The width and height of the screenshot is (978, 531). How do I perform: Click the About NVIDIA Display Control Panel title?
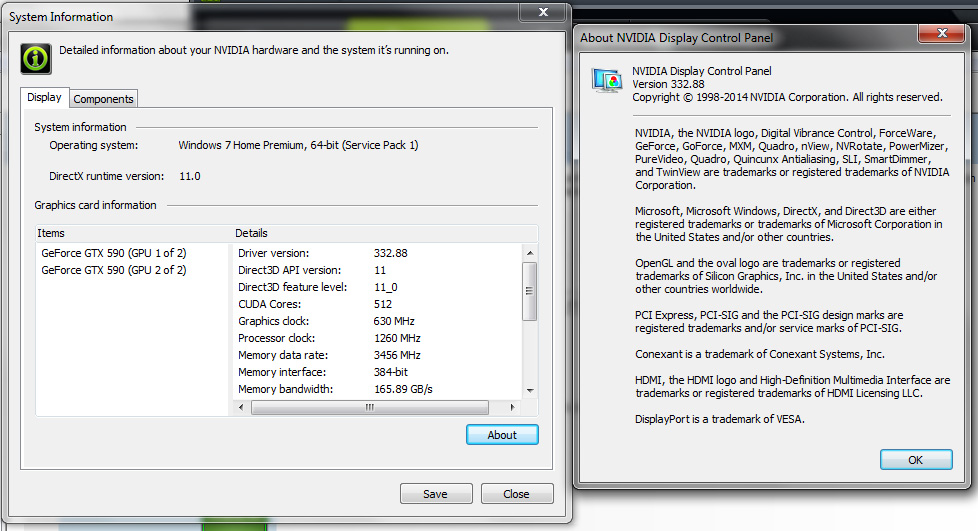676,38
